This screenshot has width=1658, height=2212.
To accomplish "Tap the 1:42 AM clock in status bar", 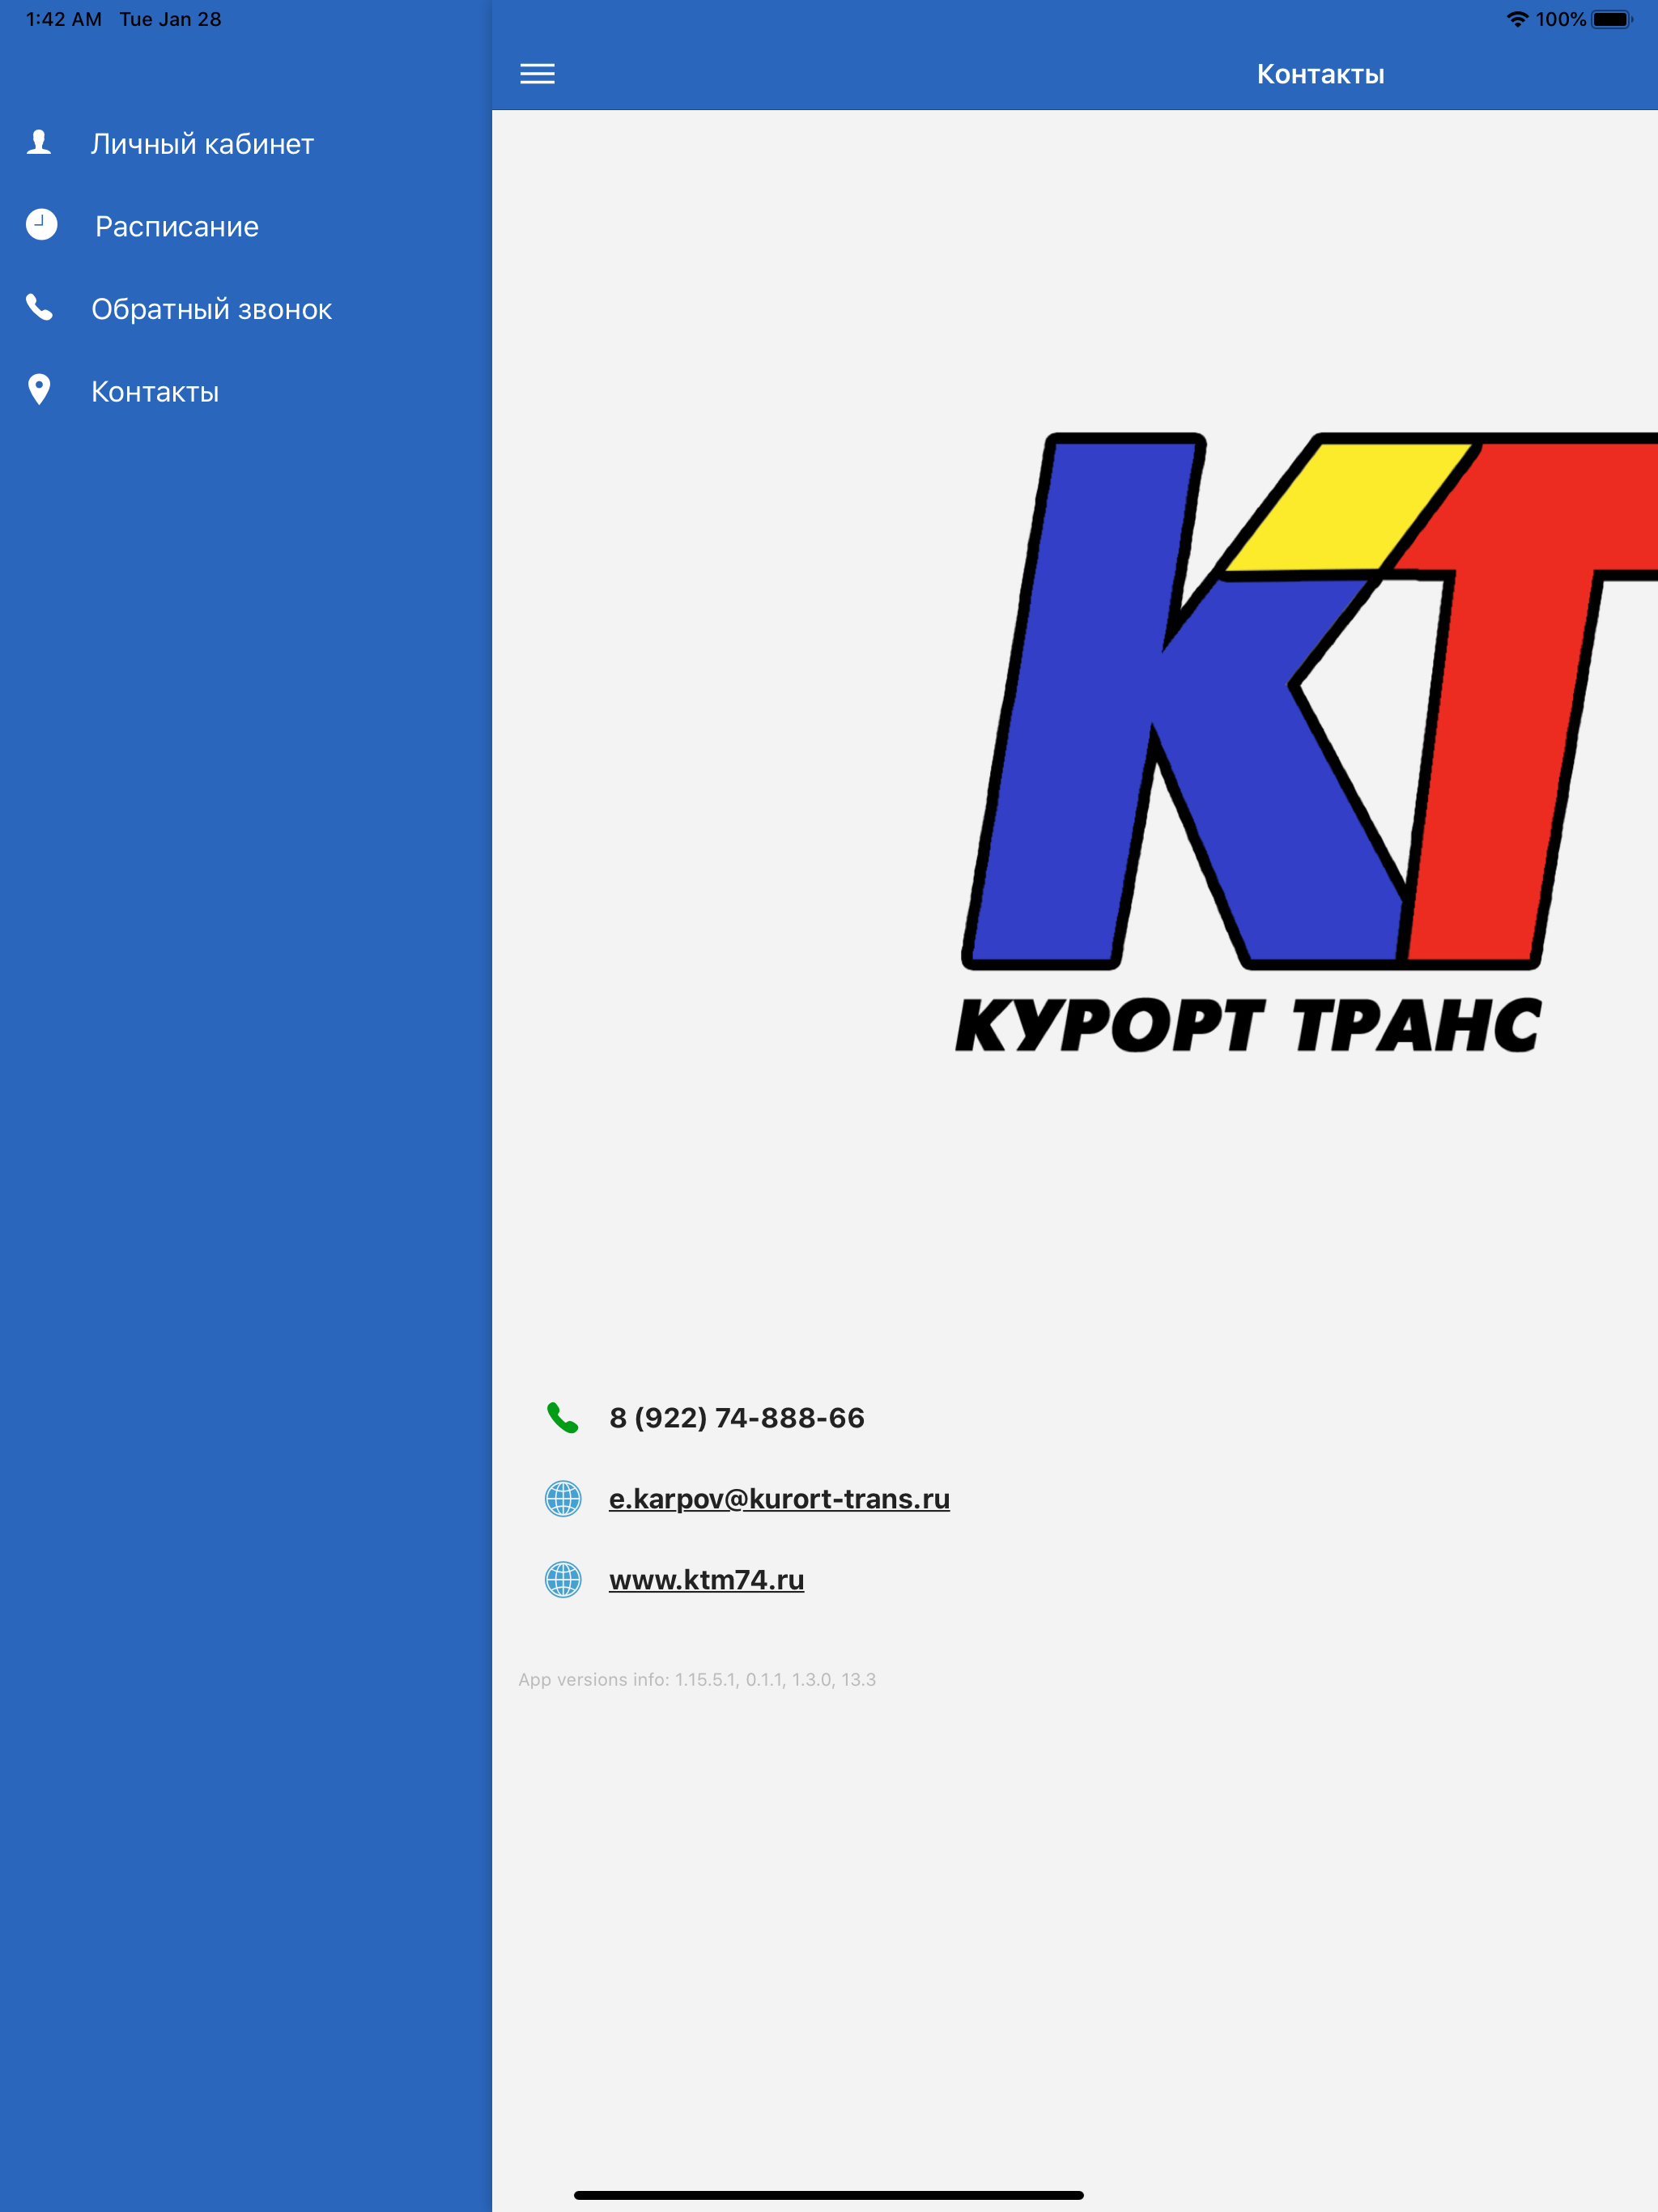I will pyautogui.click(x=64, y=19).
